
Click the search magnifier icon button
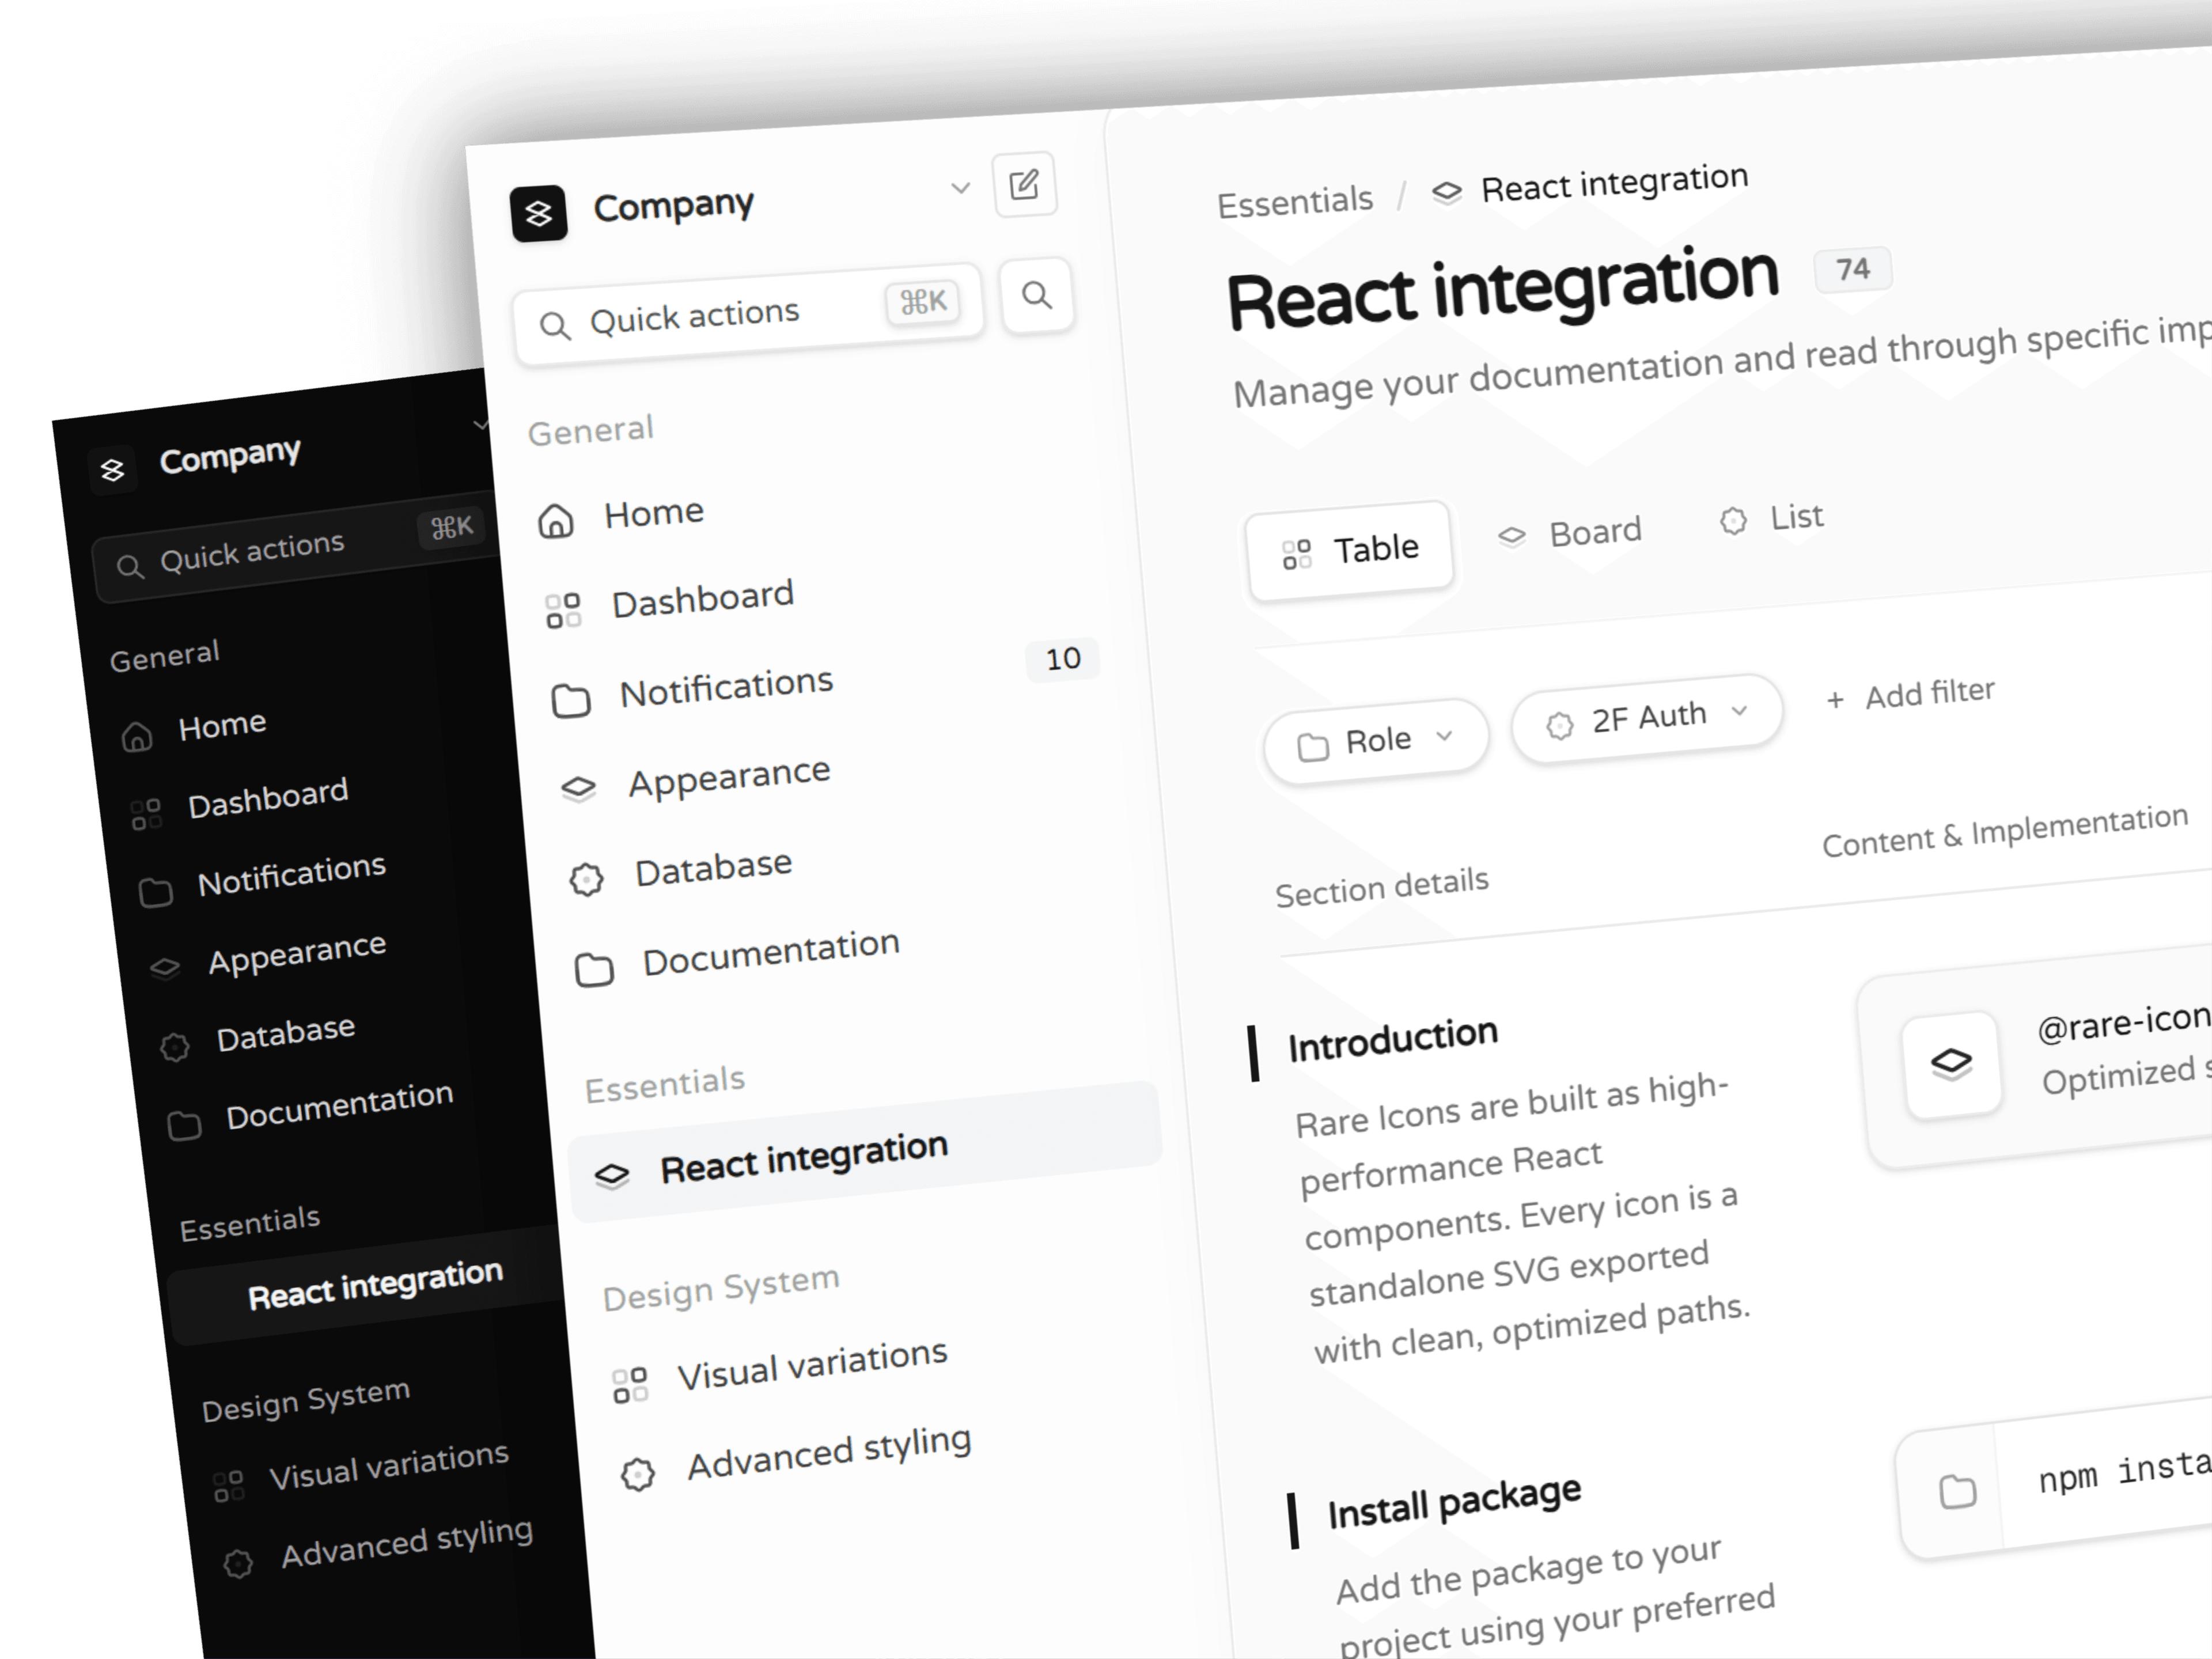(1037, 296)
